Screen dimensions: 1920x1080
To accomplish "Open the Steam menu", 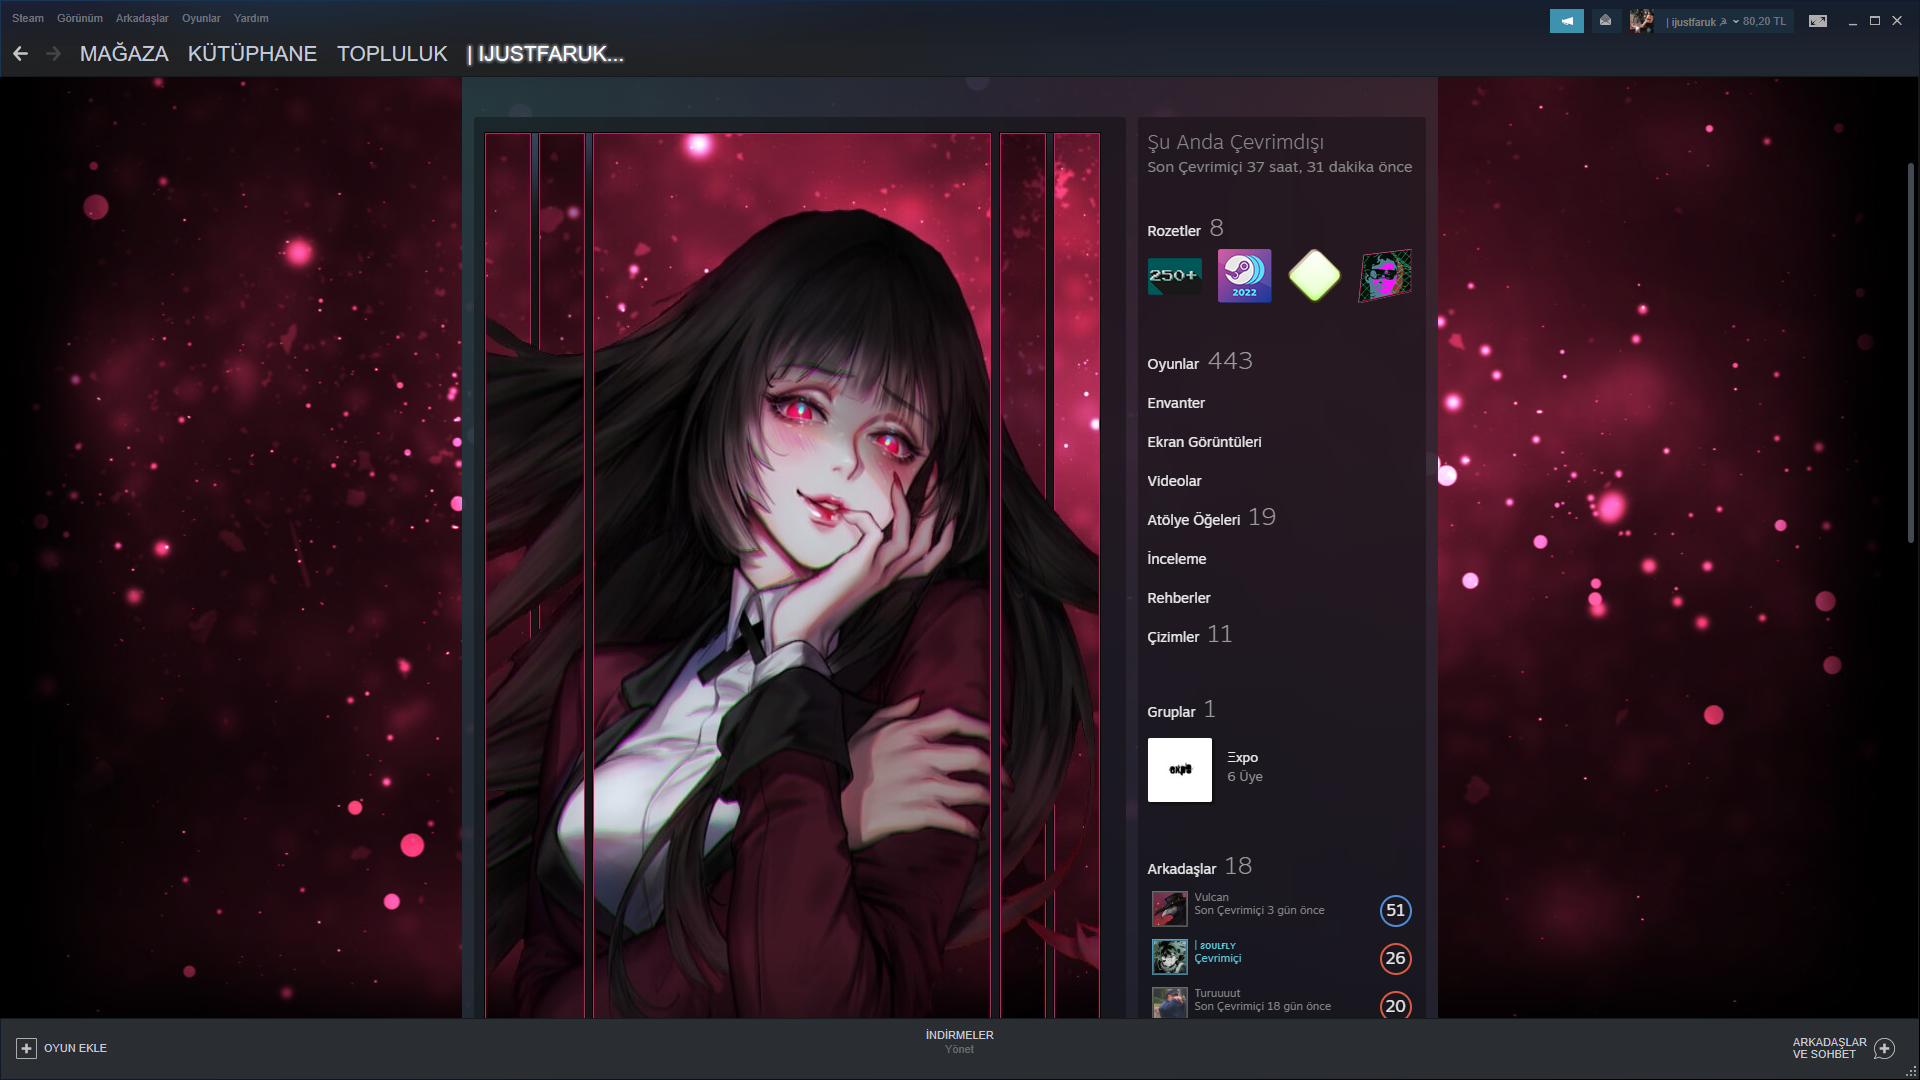I will tap(28, 18).
